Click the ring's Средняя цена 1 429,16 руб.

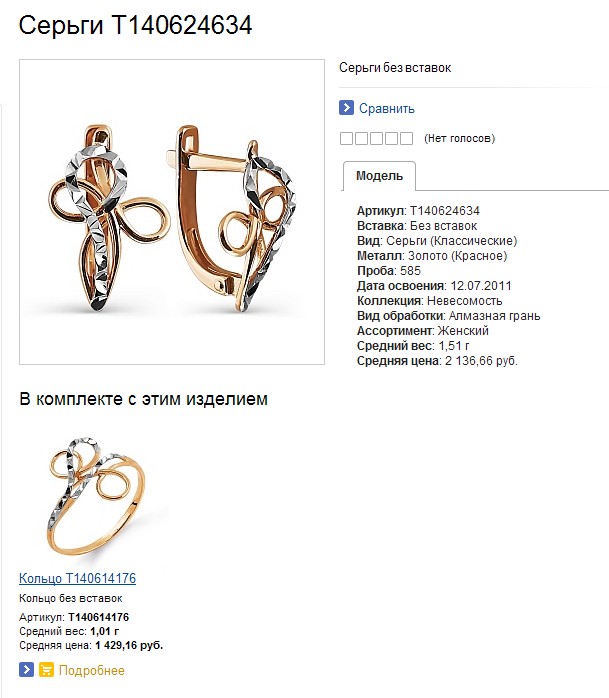click(x=91, y=645)
